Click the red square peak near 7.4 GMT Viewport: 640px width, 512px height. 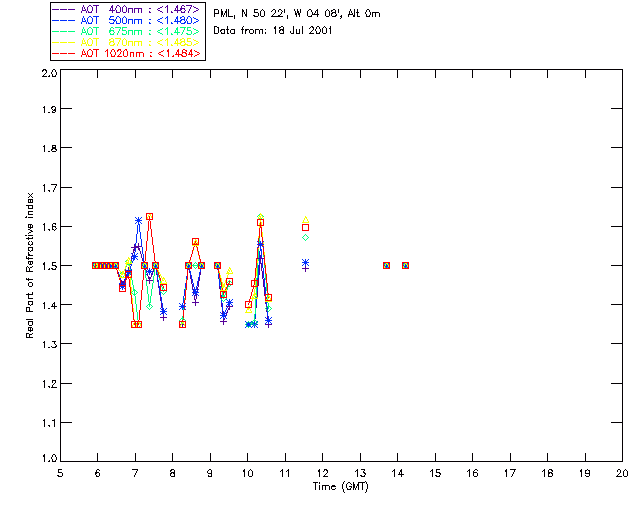click(149, 216)
